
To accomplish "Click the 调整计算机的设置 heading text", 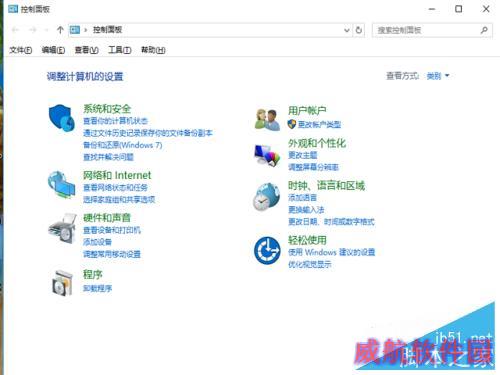I will 85,77.
